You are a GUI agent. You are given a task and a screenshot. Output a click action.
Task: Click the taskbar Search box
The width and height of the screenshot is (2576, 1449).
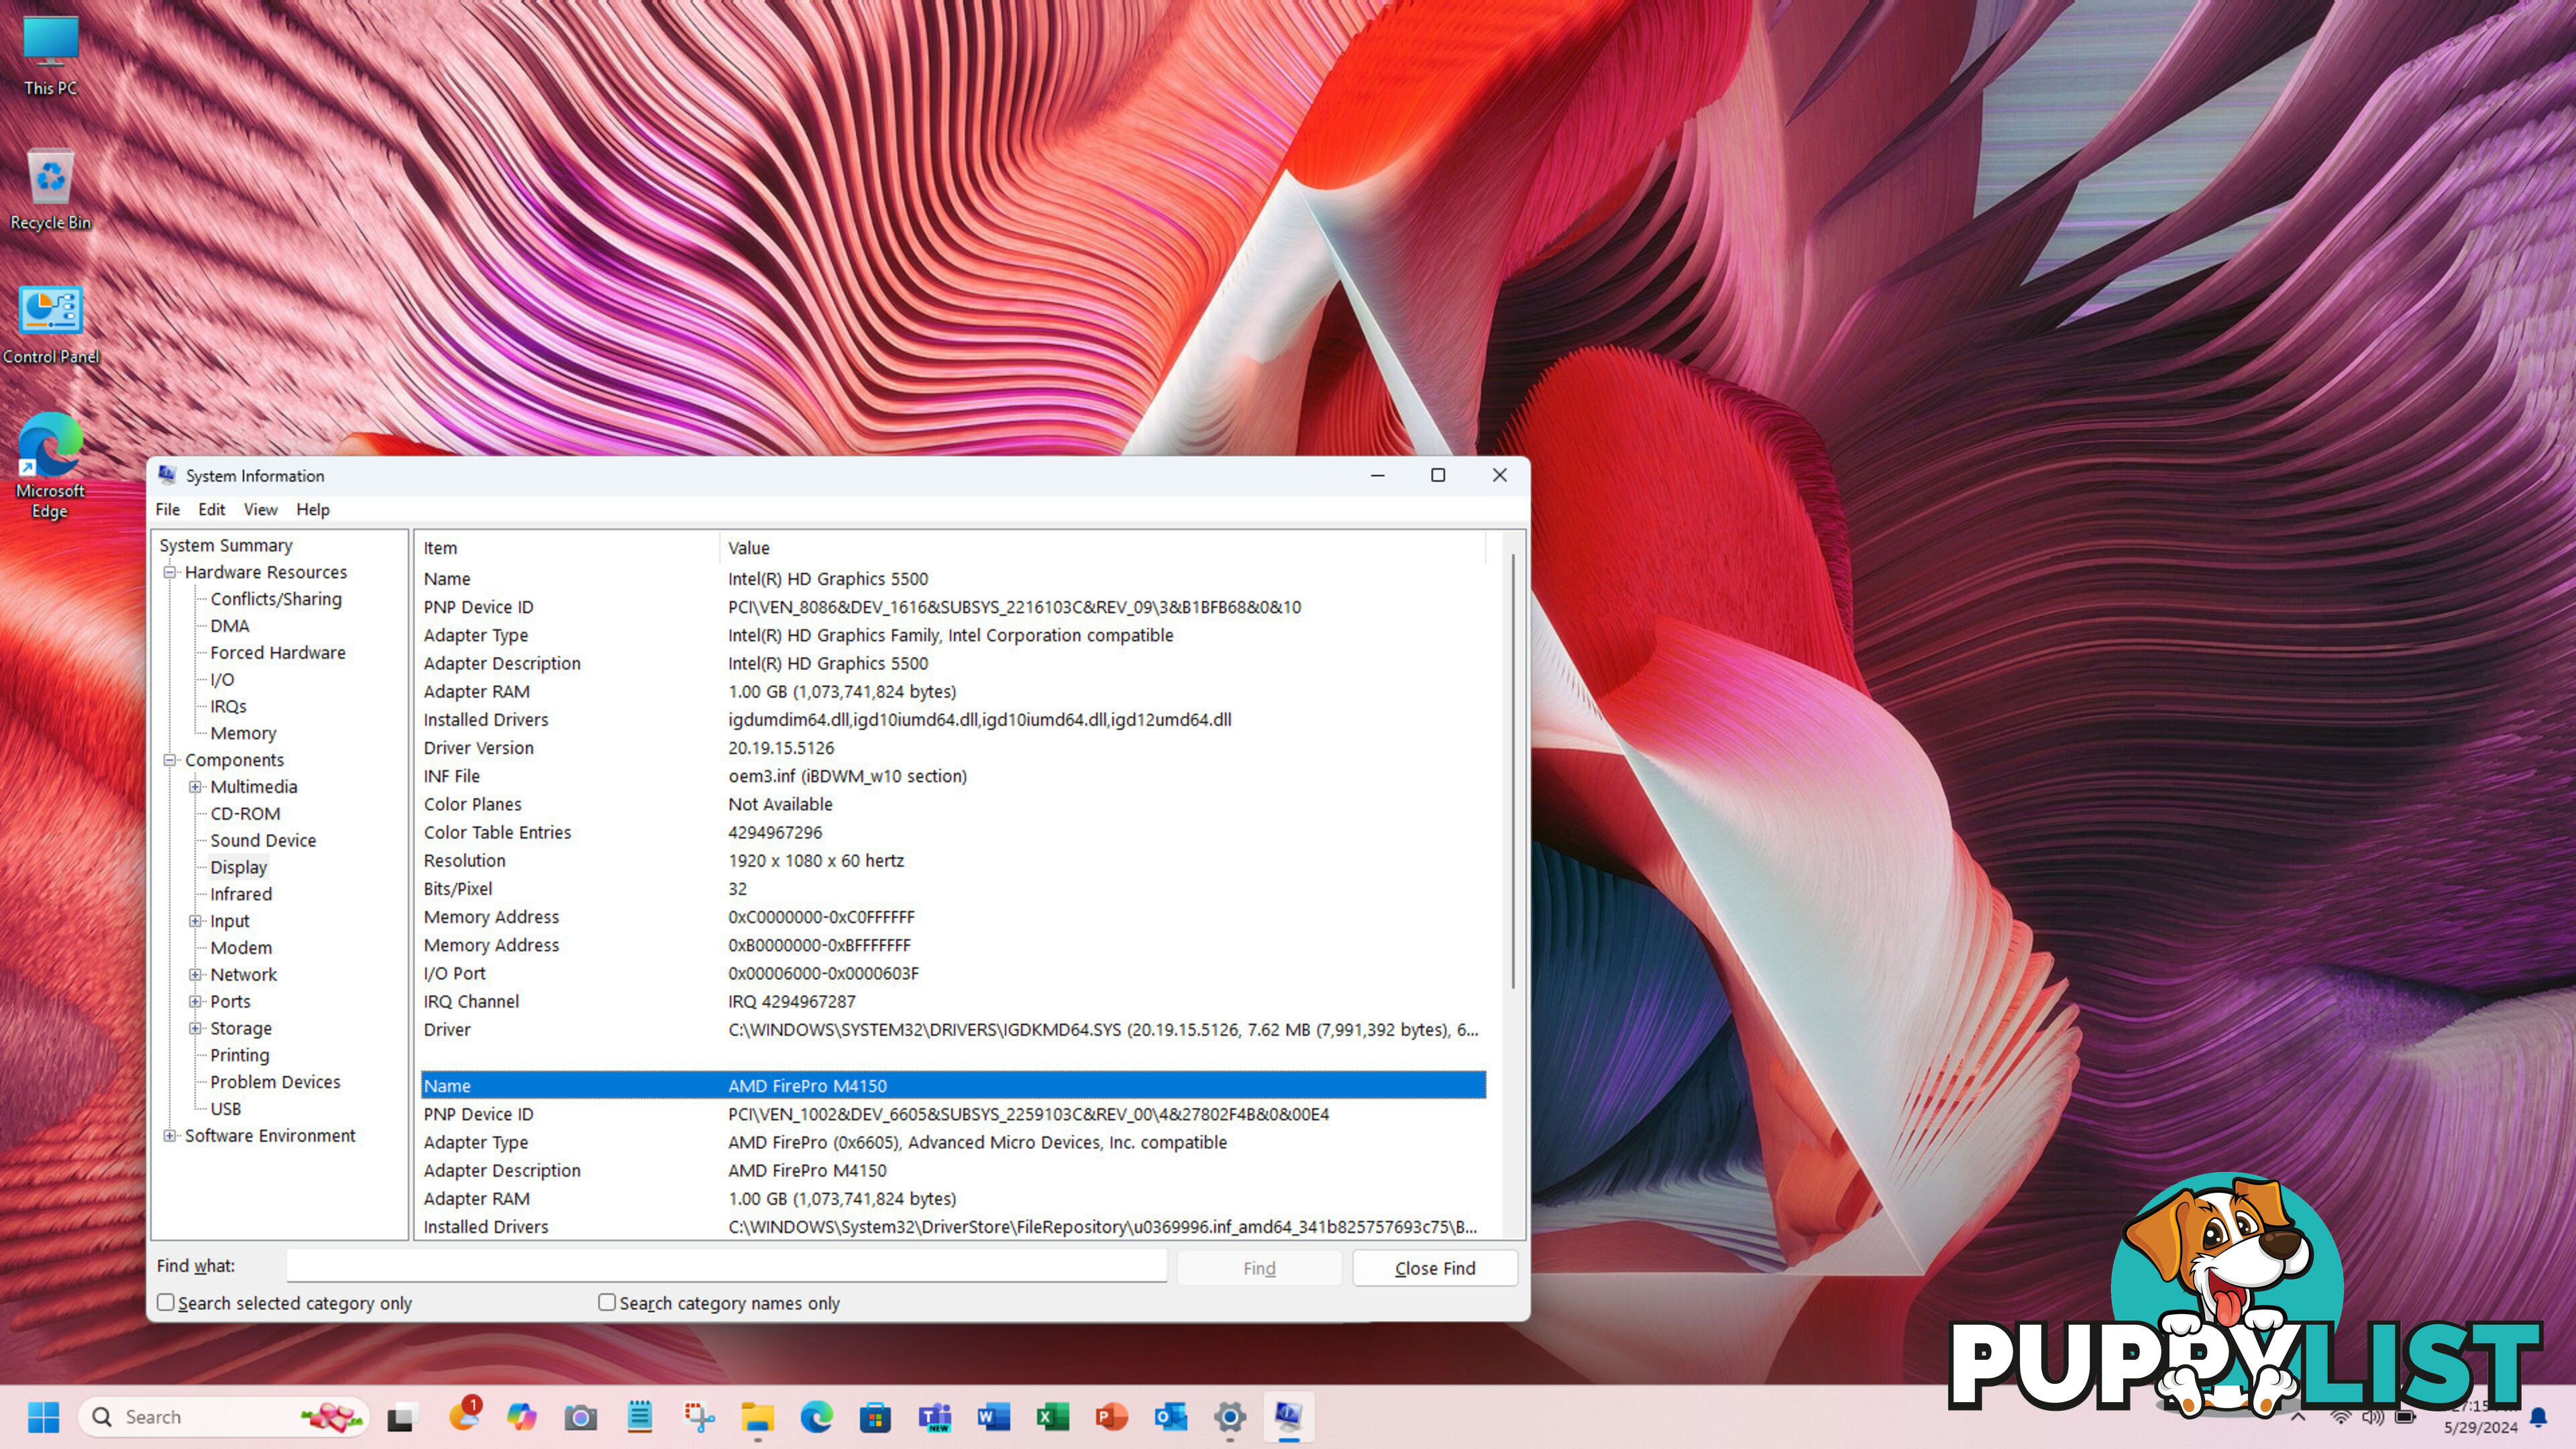click(223, 1416)
